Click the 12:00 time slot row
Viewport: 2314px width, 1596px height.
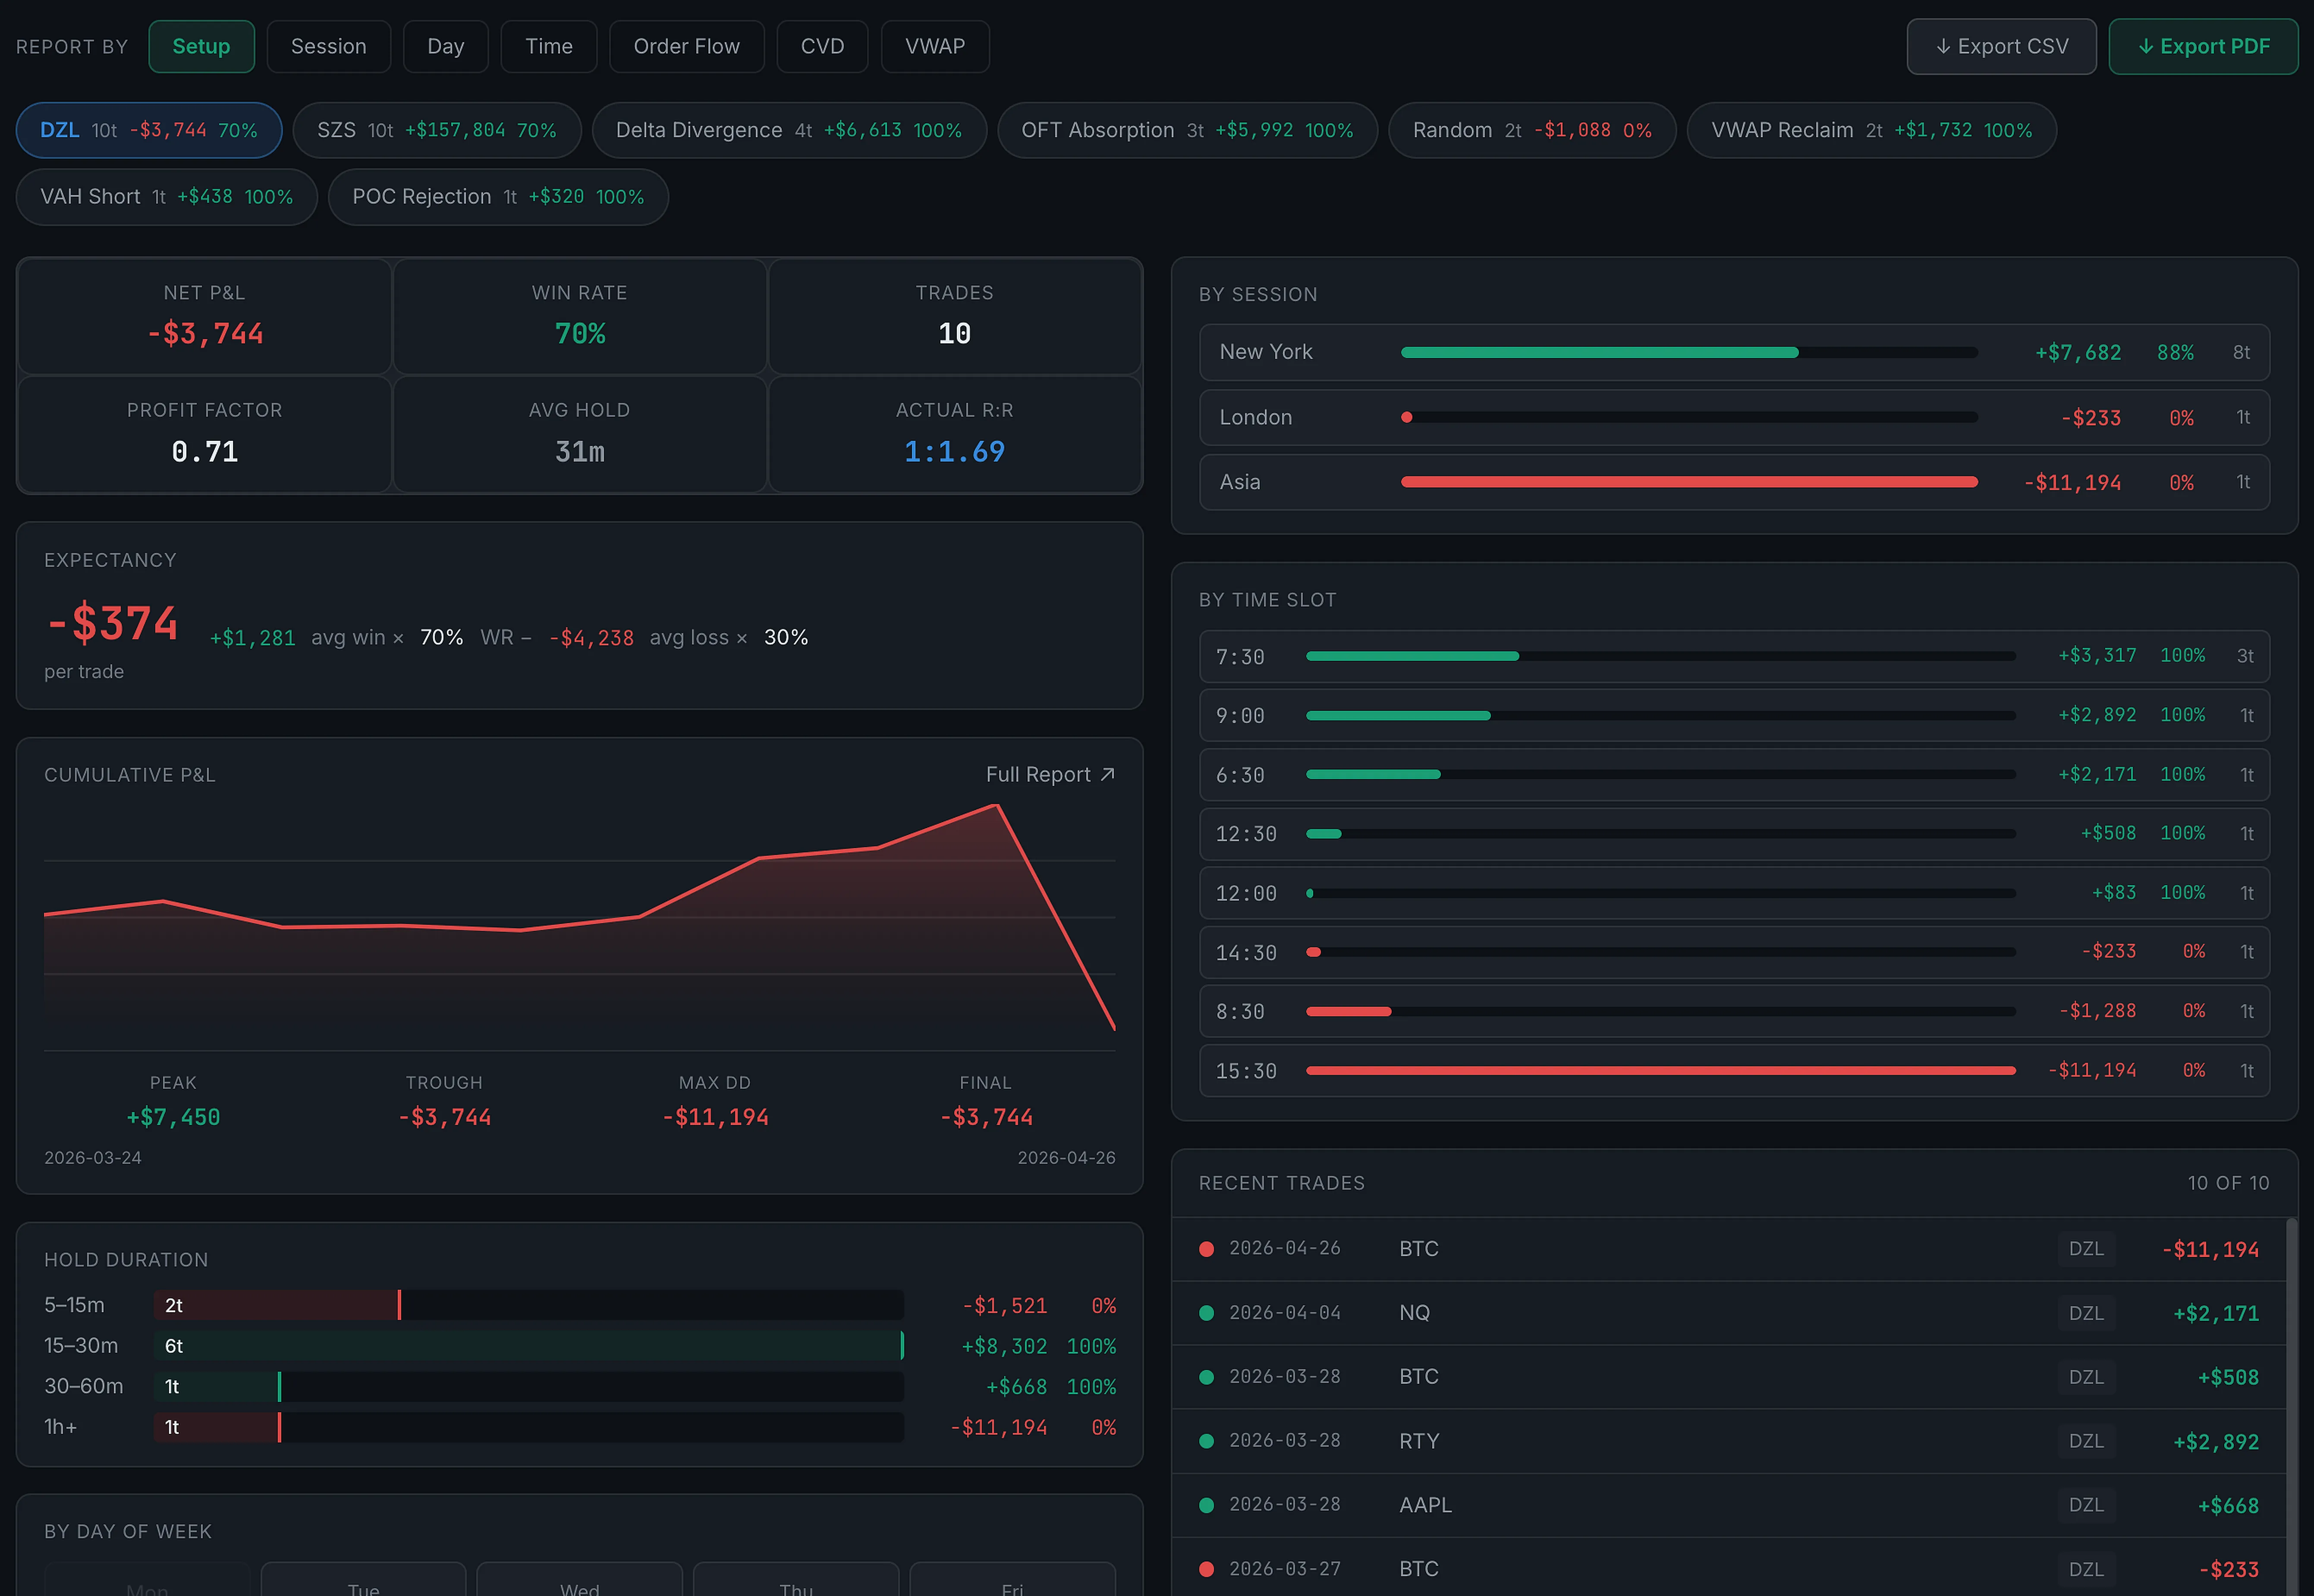point(1734,893)
